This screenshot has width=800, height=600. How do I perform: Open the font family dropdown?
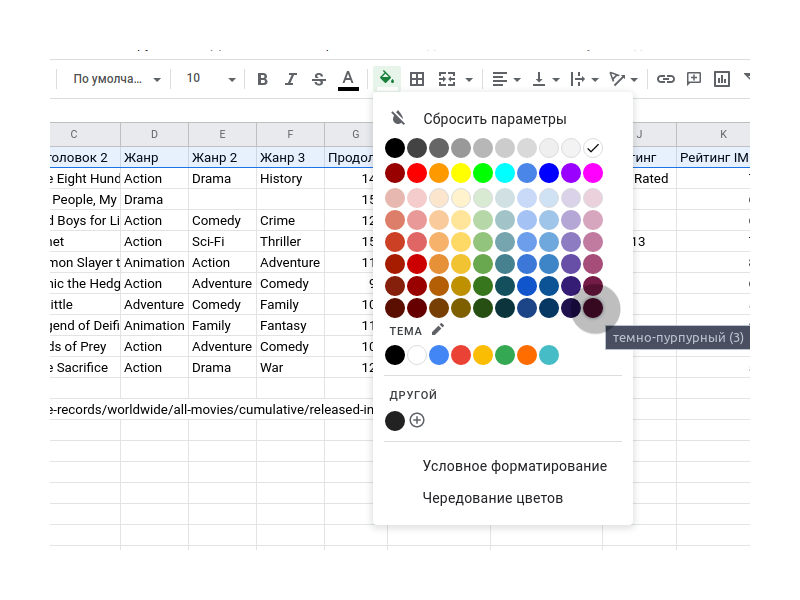(x=116, y=79)
